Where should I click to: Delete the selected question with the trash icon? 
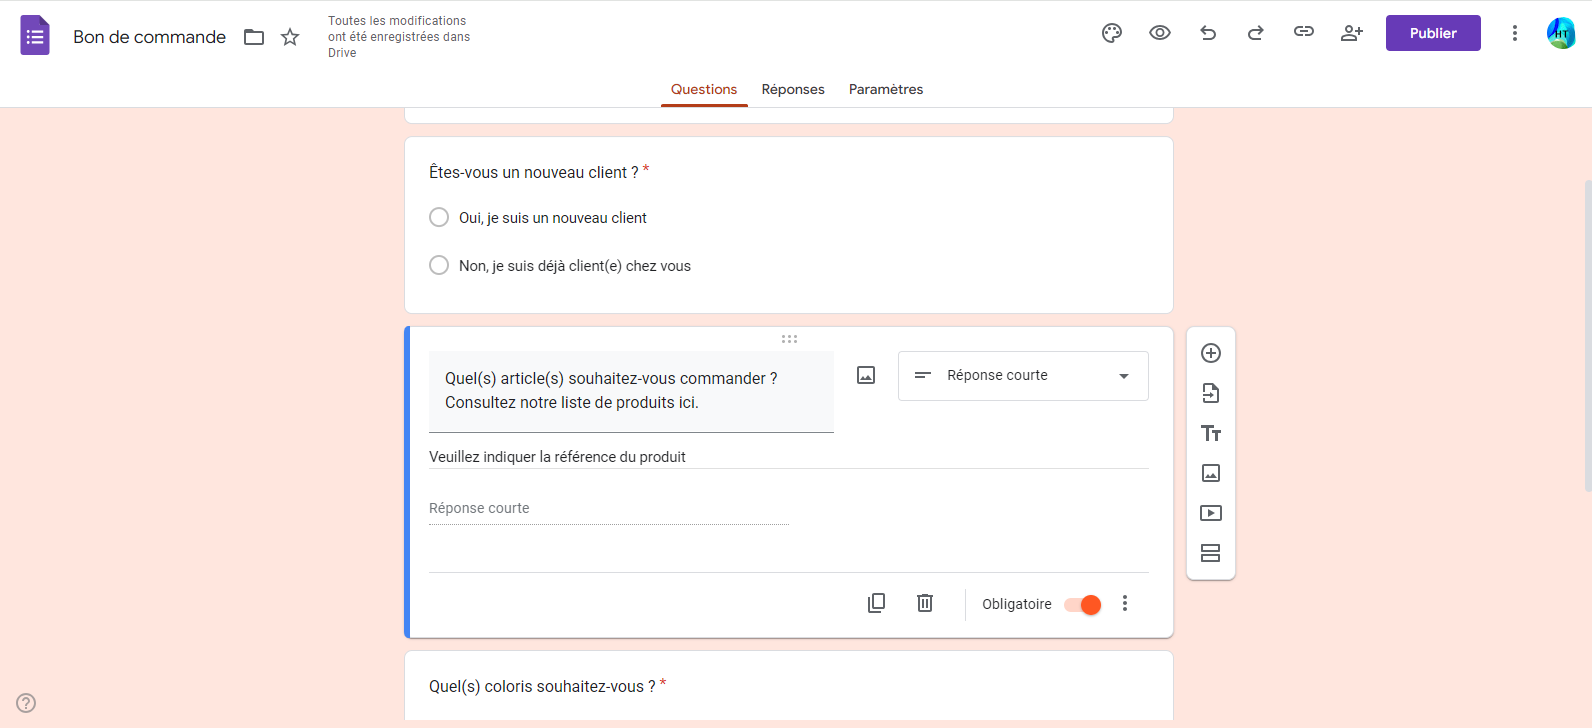925,603
